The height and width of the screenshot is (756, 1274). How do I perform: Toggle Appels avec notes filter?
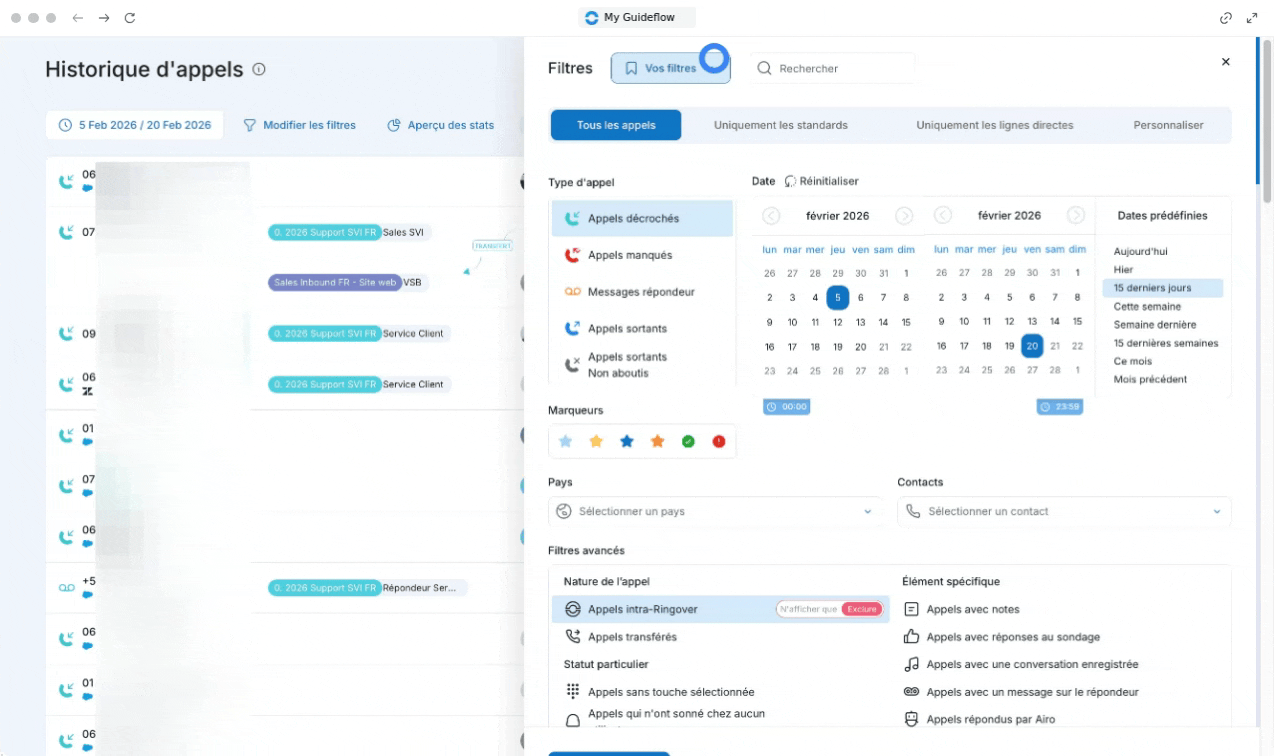(x=958, y=609)
